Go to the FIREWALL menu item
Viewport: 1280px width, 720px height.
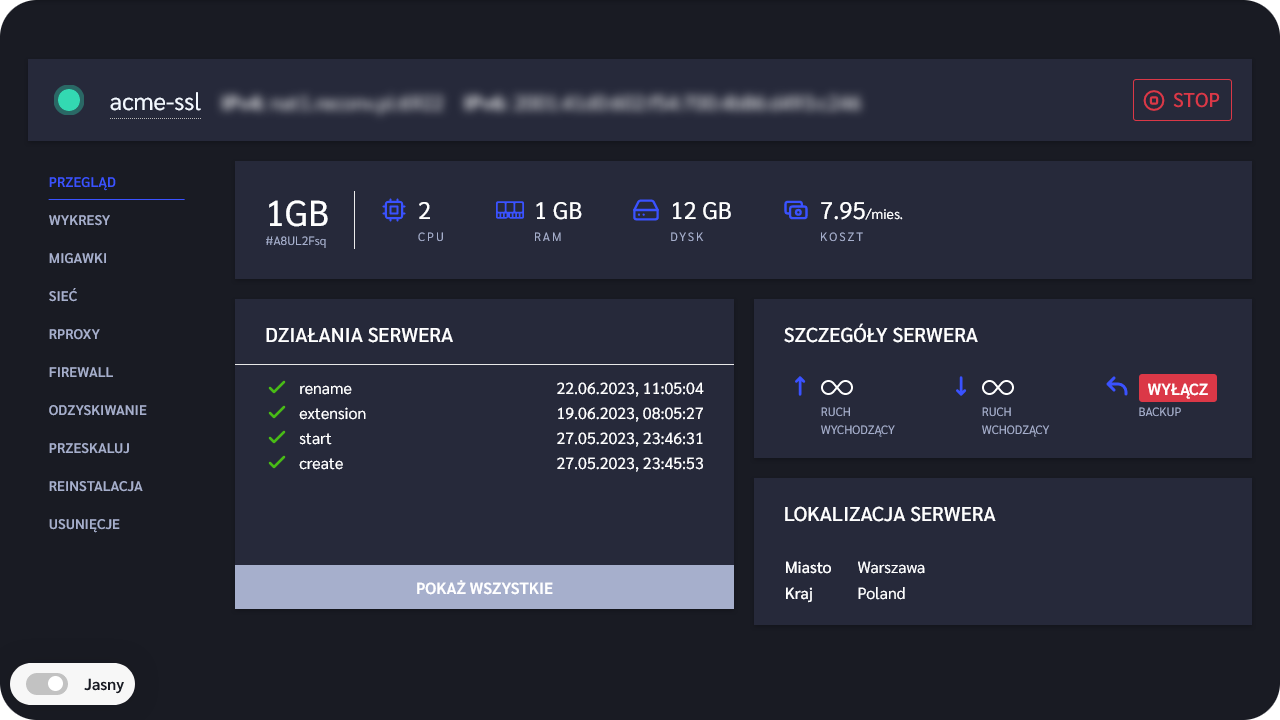pos(81,372)
